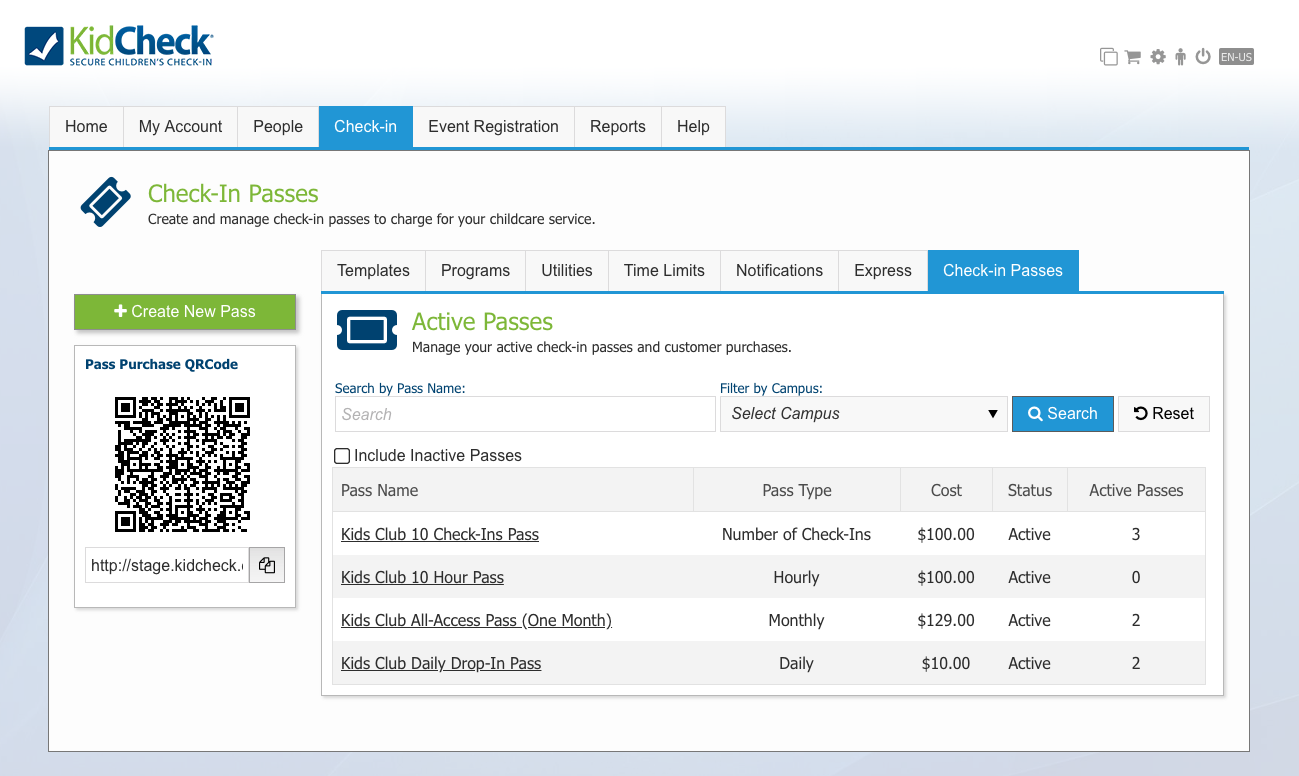Viewport: 1299px width, 776px height.
Task: Switch to the Templates tab
Action: click(x=372, y=270)
